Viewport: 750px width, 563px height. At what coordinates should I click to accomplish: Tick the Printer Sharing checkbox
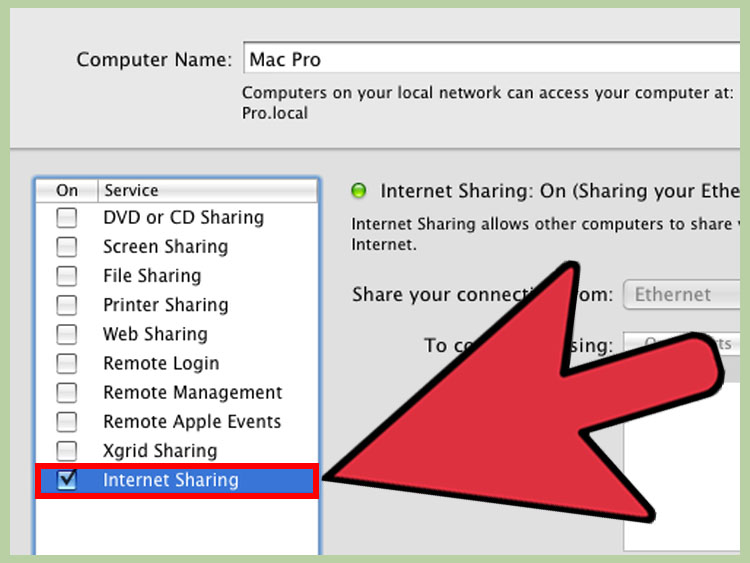pyautogui.click(x=66, y=305)
